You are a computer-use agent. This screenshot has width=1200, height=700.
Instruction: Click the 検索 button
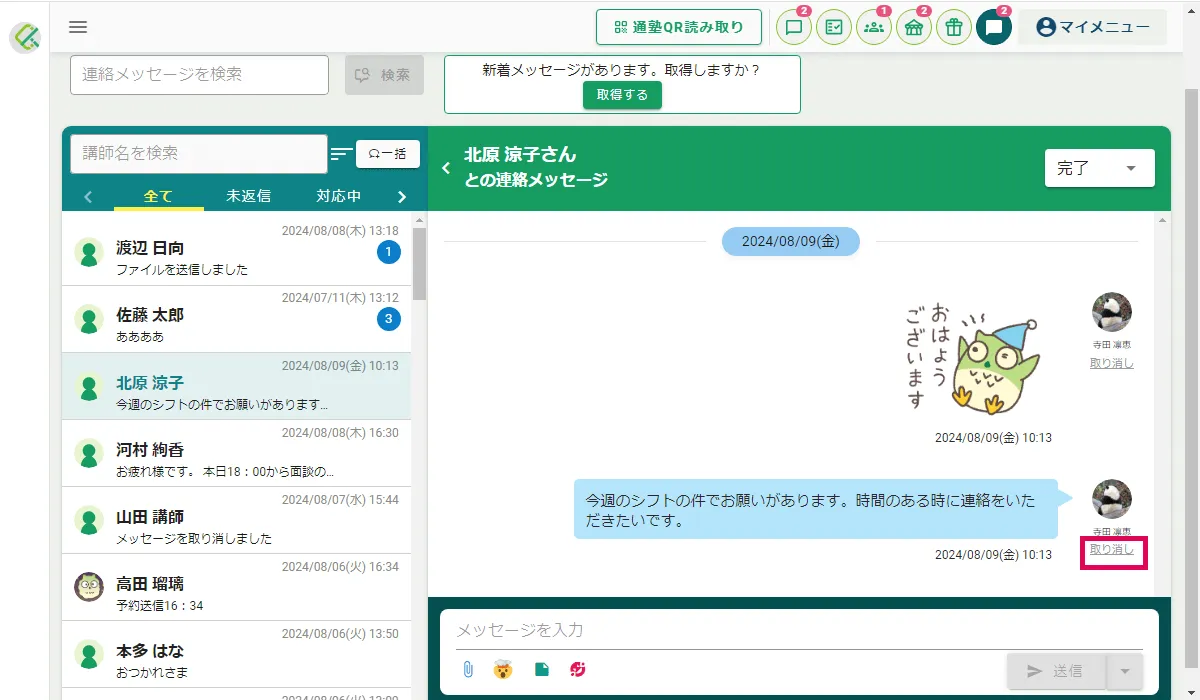point(384,75)
